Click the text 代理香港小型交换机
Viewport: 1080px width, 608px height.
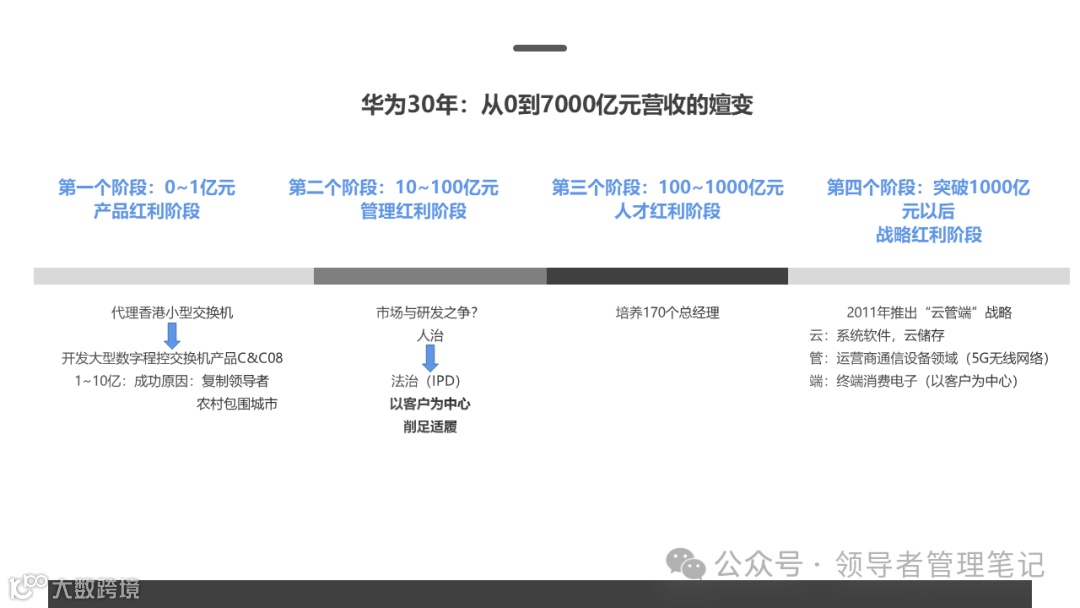tap(172, 313)
